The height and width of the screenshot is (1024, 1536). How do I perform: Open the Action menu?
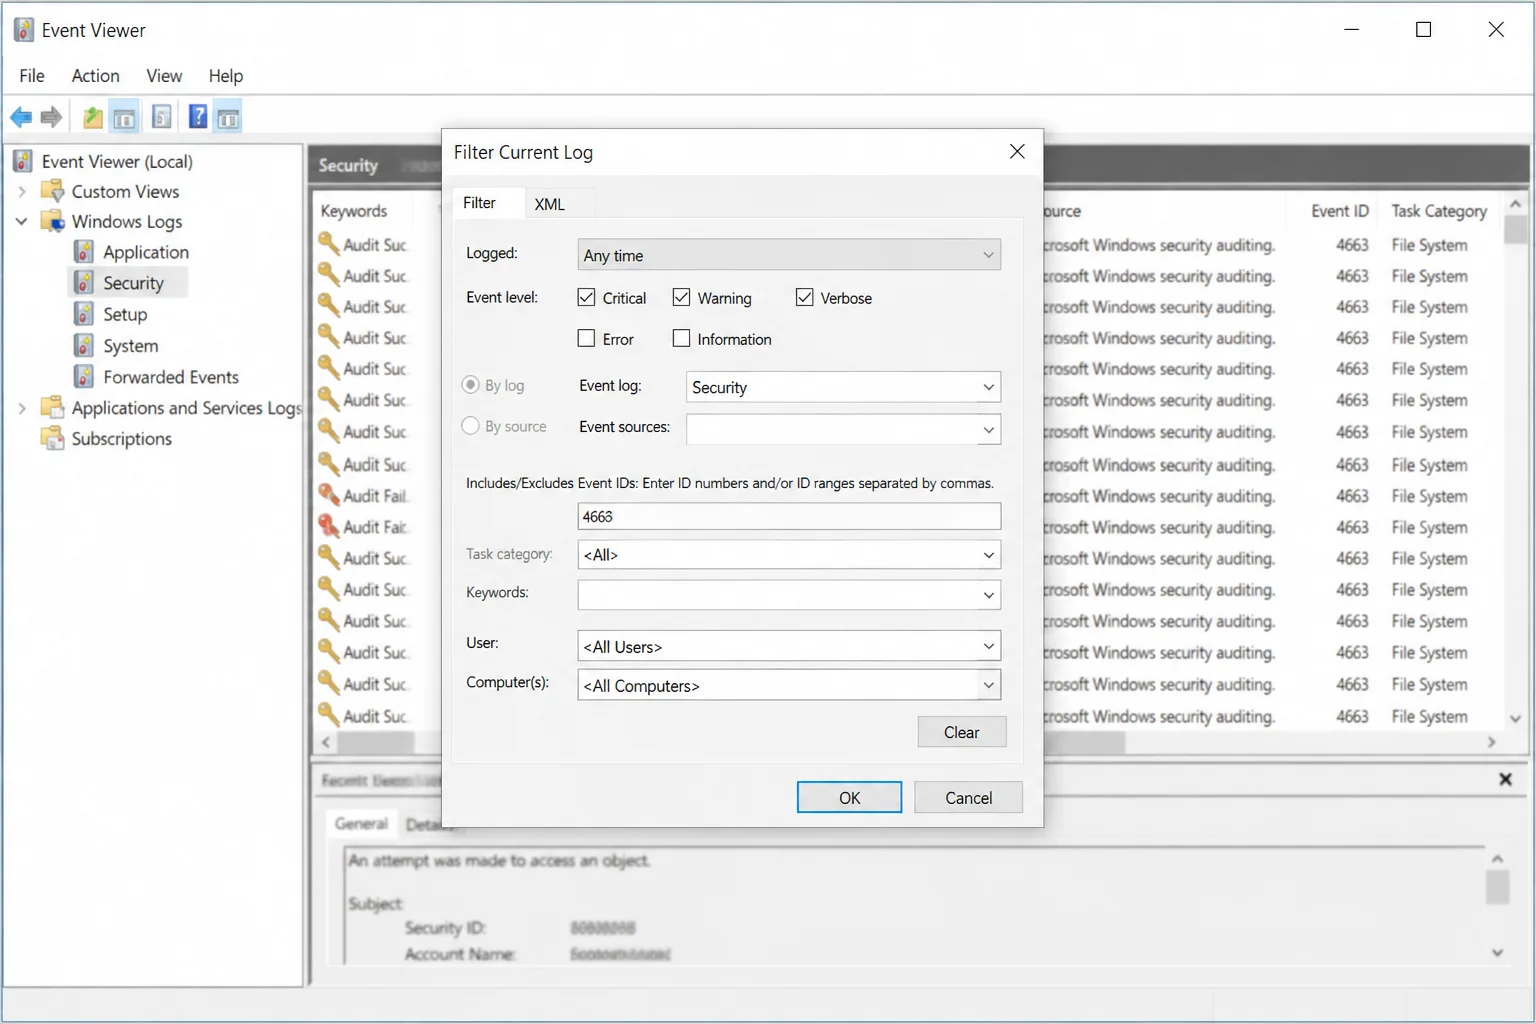[x=95, y=76]
